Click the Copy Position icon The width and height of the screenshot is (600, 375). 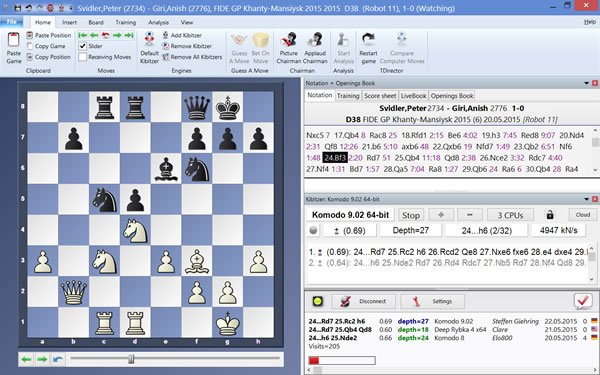(29, 57)
